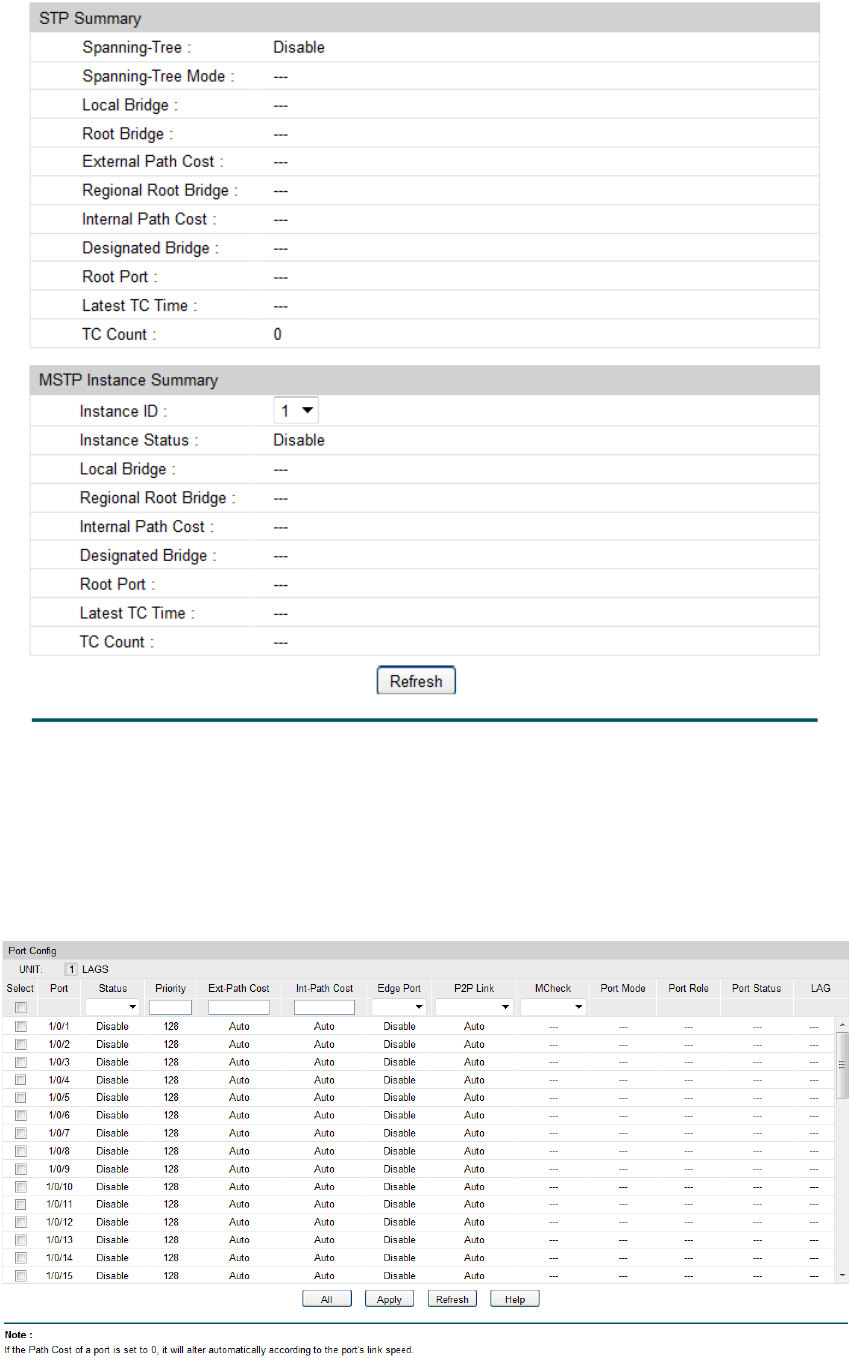
Task: Open the Instance ID dropdown
Action: click(x=296, y=411)
